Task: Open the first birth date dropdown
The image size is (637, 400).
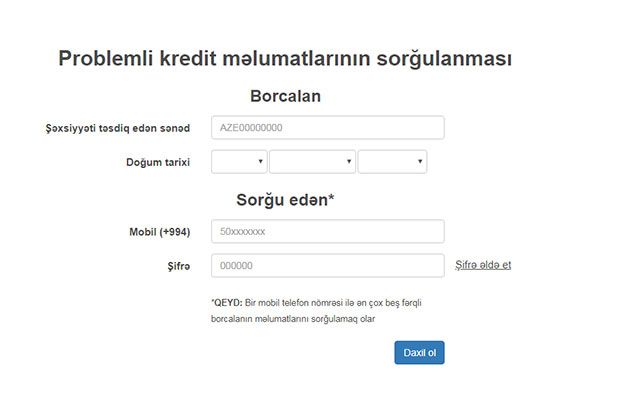Action: pos(239,162)
